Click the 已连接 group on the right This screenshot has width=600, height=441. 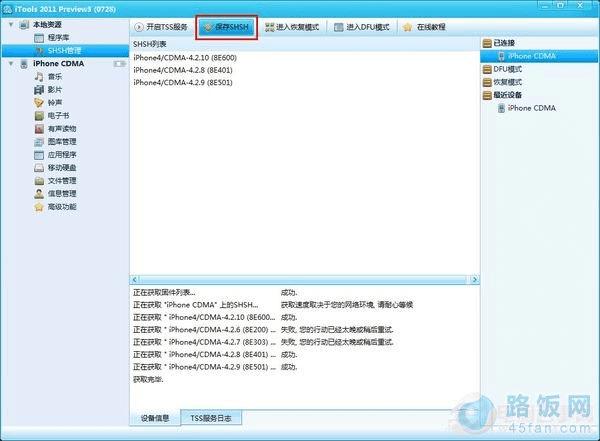click(504, 43)
